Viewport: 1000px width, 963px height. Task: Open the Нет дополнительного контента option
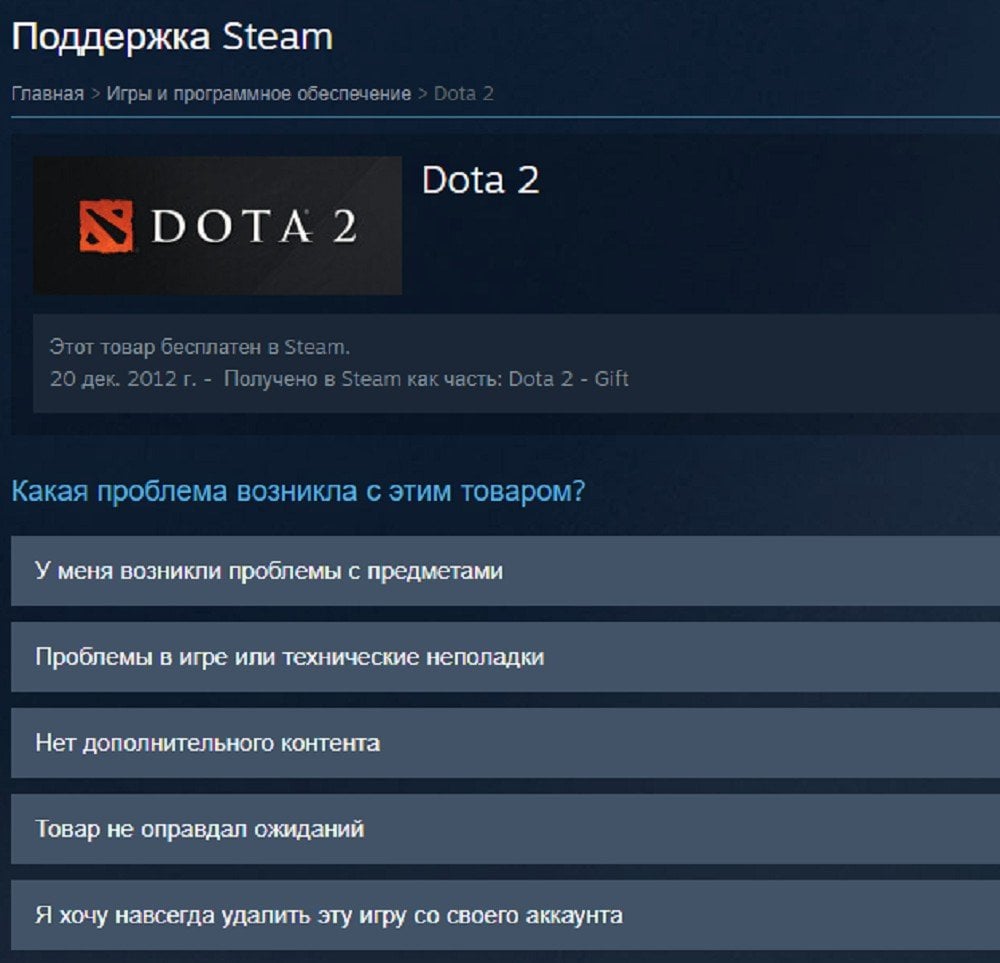[505, 743]
